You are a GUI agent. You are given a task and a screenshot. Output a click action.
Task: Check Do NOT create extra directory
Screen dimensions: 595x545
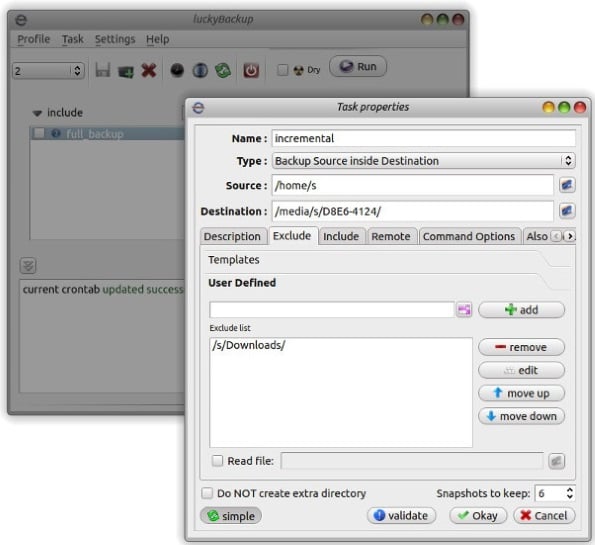[207, 493]
